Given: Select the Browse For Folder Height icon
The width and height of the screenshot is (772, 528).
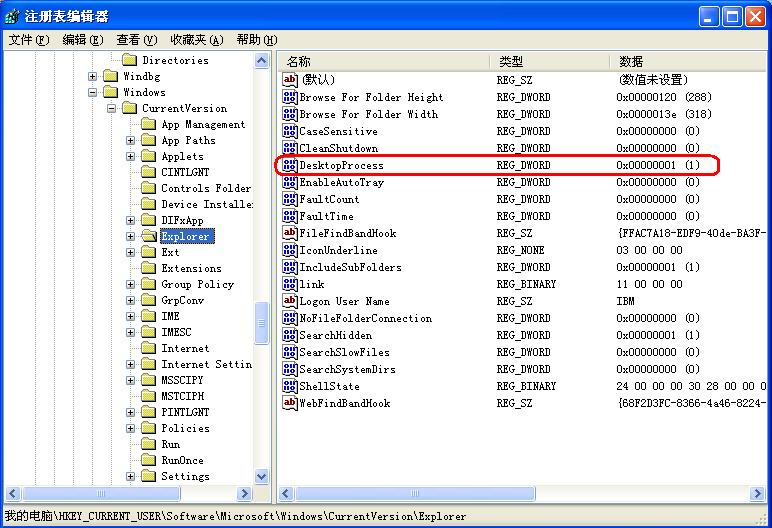Looking at the screenshot, I should pyautogui.click(x=290, y=97).
